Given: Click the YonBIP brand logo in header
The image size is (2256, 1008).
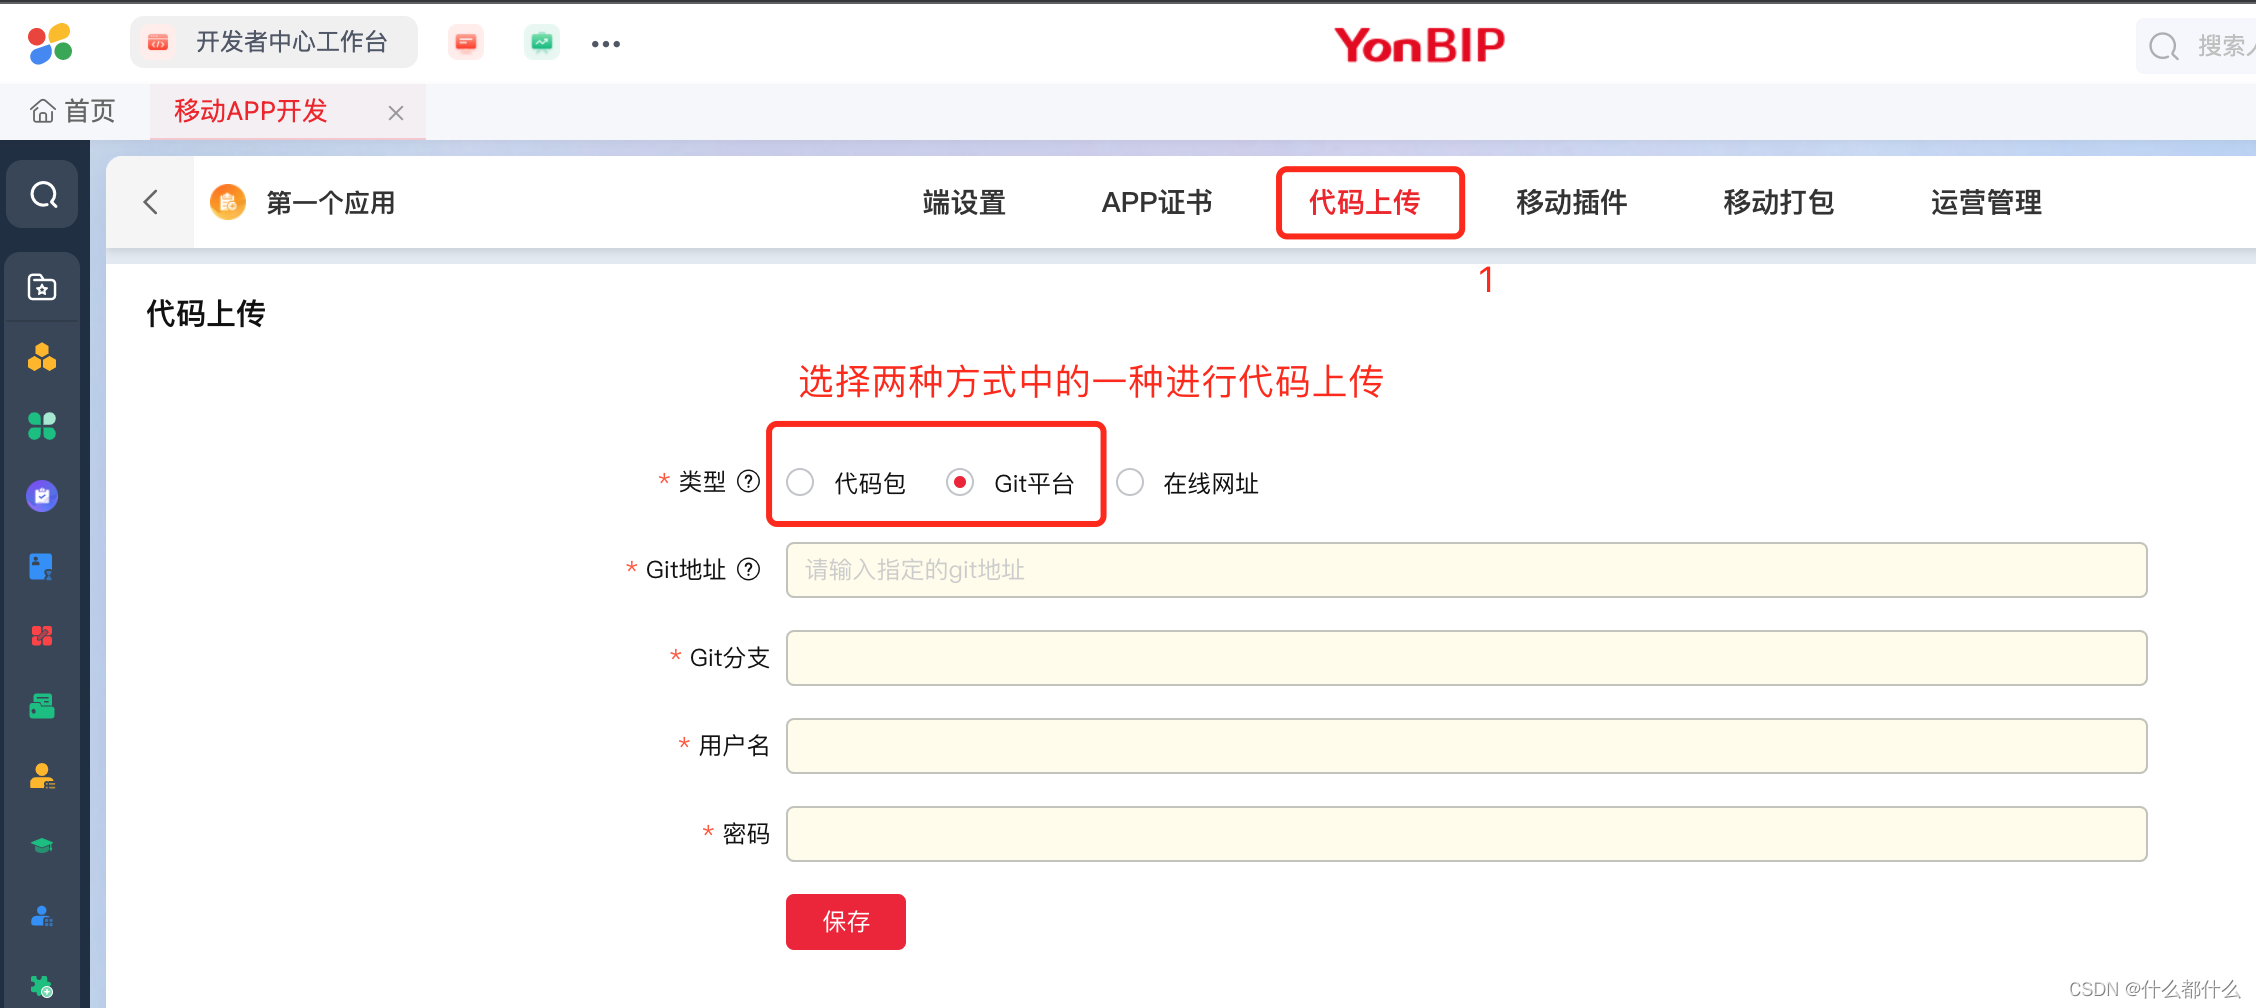Looking at the screenshot, I should pos(1419,45).
